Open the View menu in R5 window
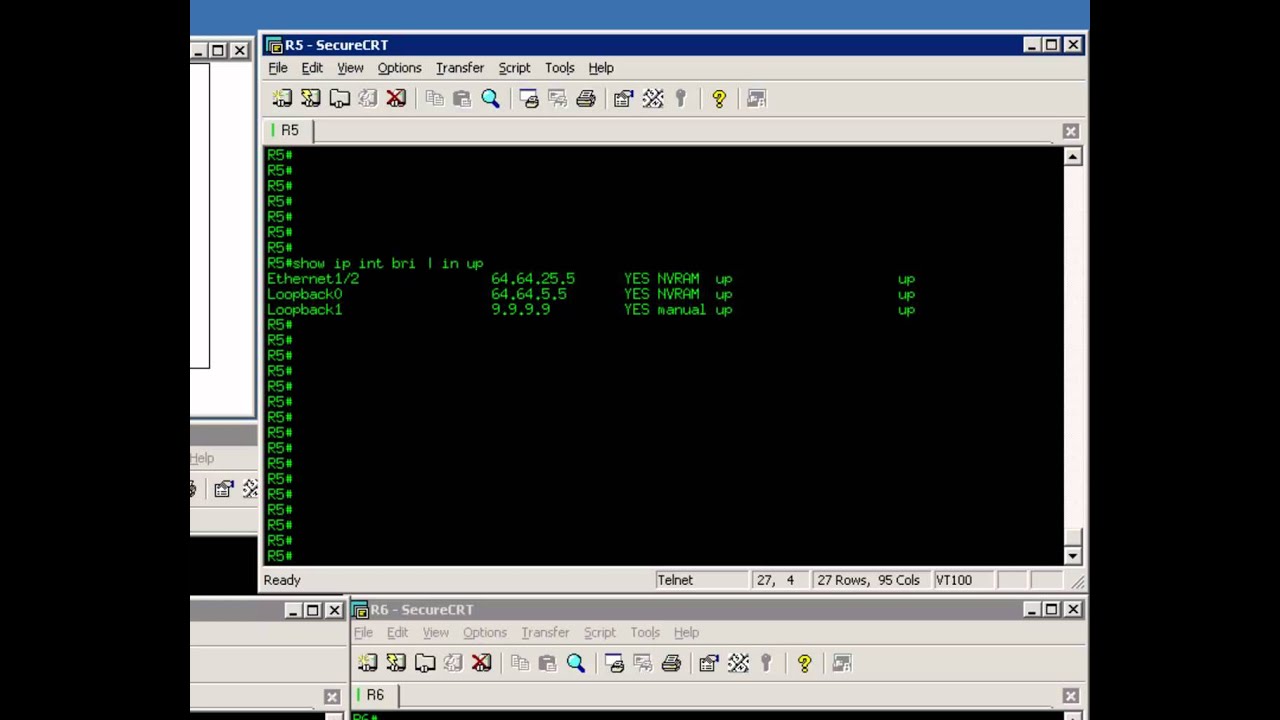The width and height of the screenshot is (1280, 720). click(x=350, y=68)
